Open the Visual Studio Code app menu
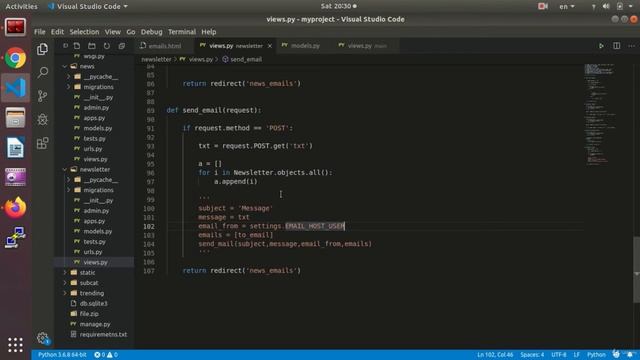 tap(88, 7)
